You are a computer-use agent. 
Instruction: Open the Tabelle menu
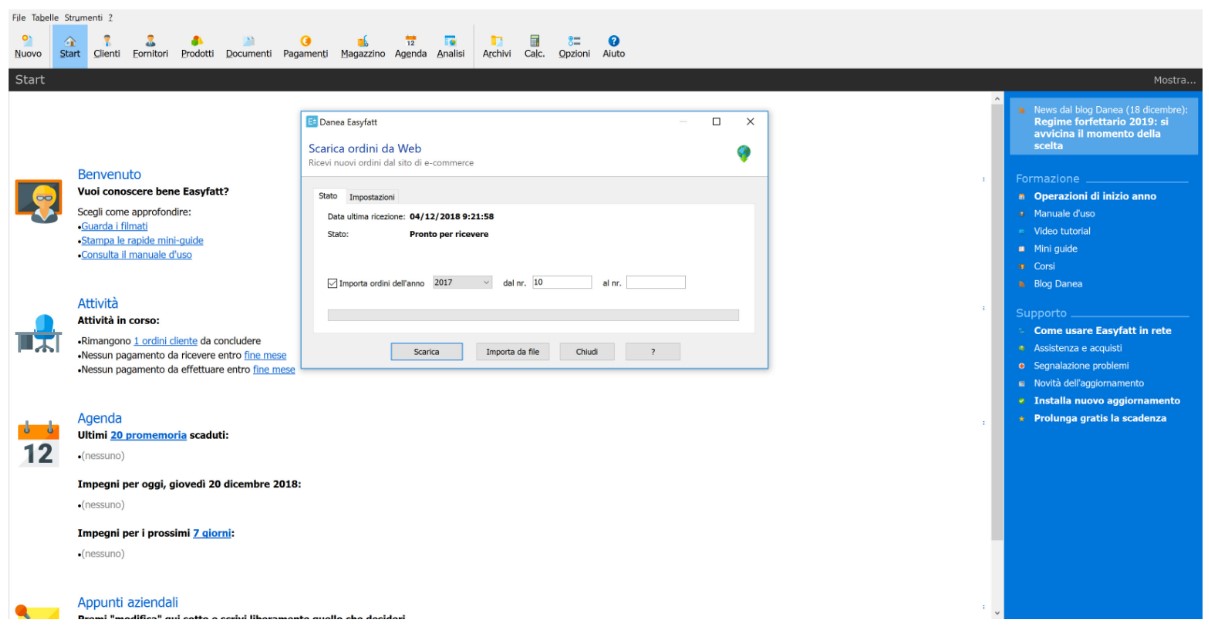pyautogui.click(x=45, y=18)
